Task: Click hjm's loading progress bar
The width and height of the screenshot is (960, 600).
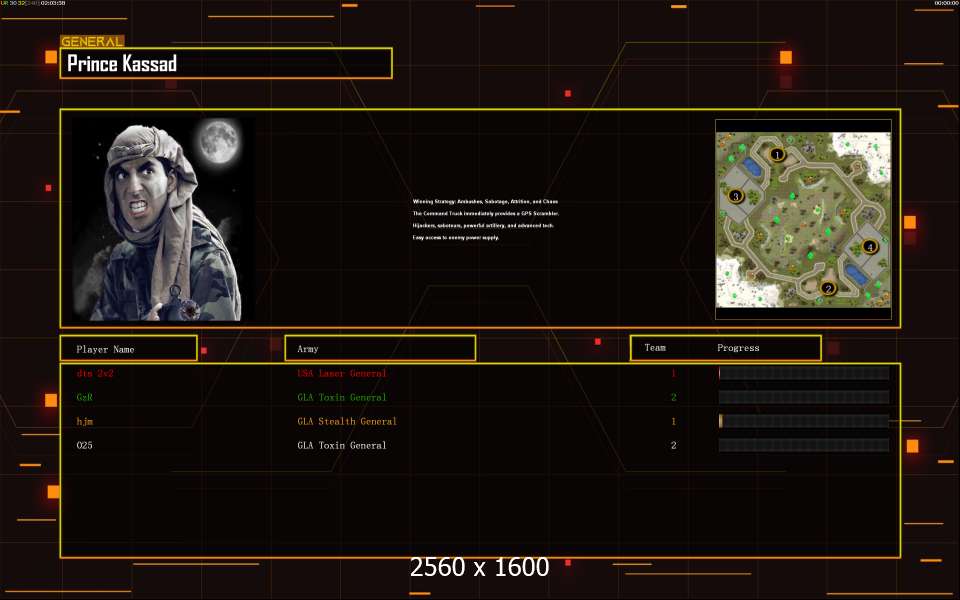Action: point(803,421)
